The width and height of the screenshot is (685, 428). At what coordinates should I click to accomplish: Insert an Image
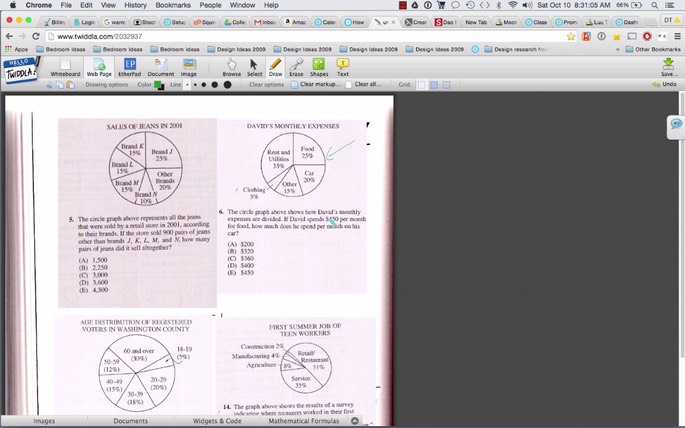click(189, 68)
